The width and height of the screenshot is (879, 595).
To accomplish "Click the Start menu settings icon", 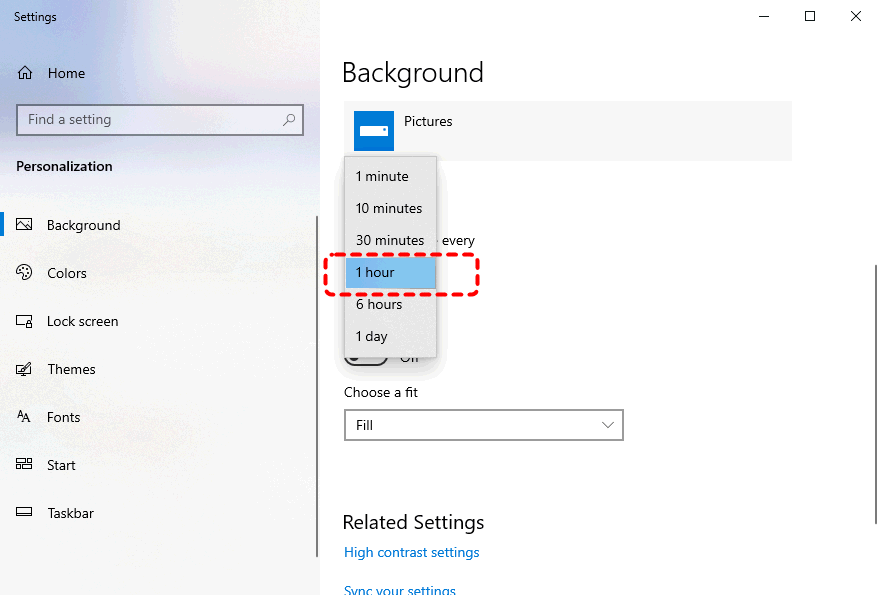I will coord(25,465).
